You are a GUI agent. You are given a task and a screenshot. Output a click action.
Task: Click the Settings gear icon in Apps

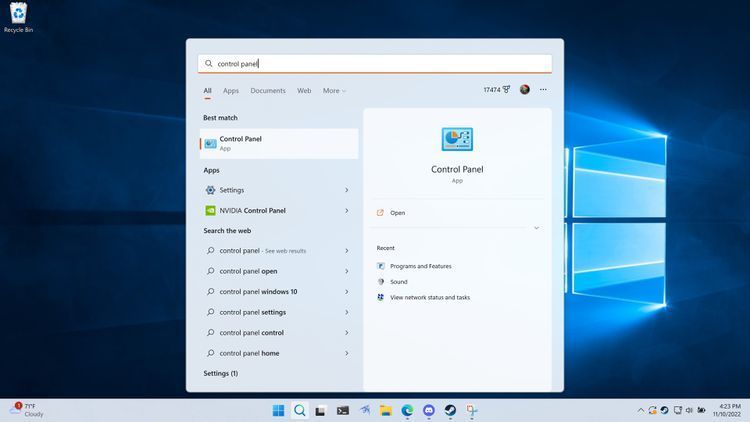coord(210,190)
